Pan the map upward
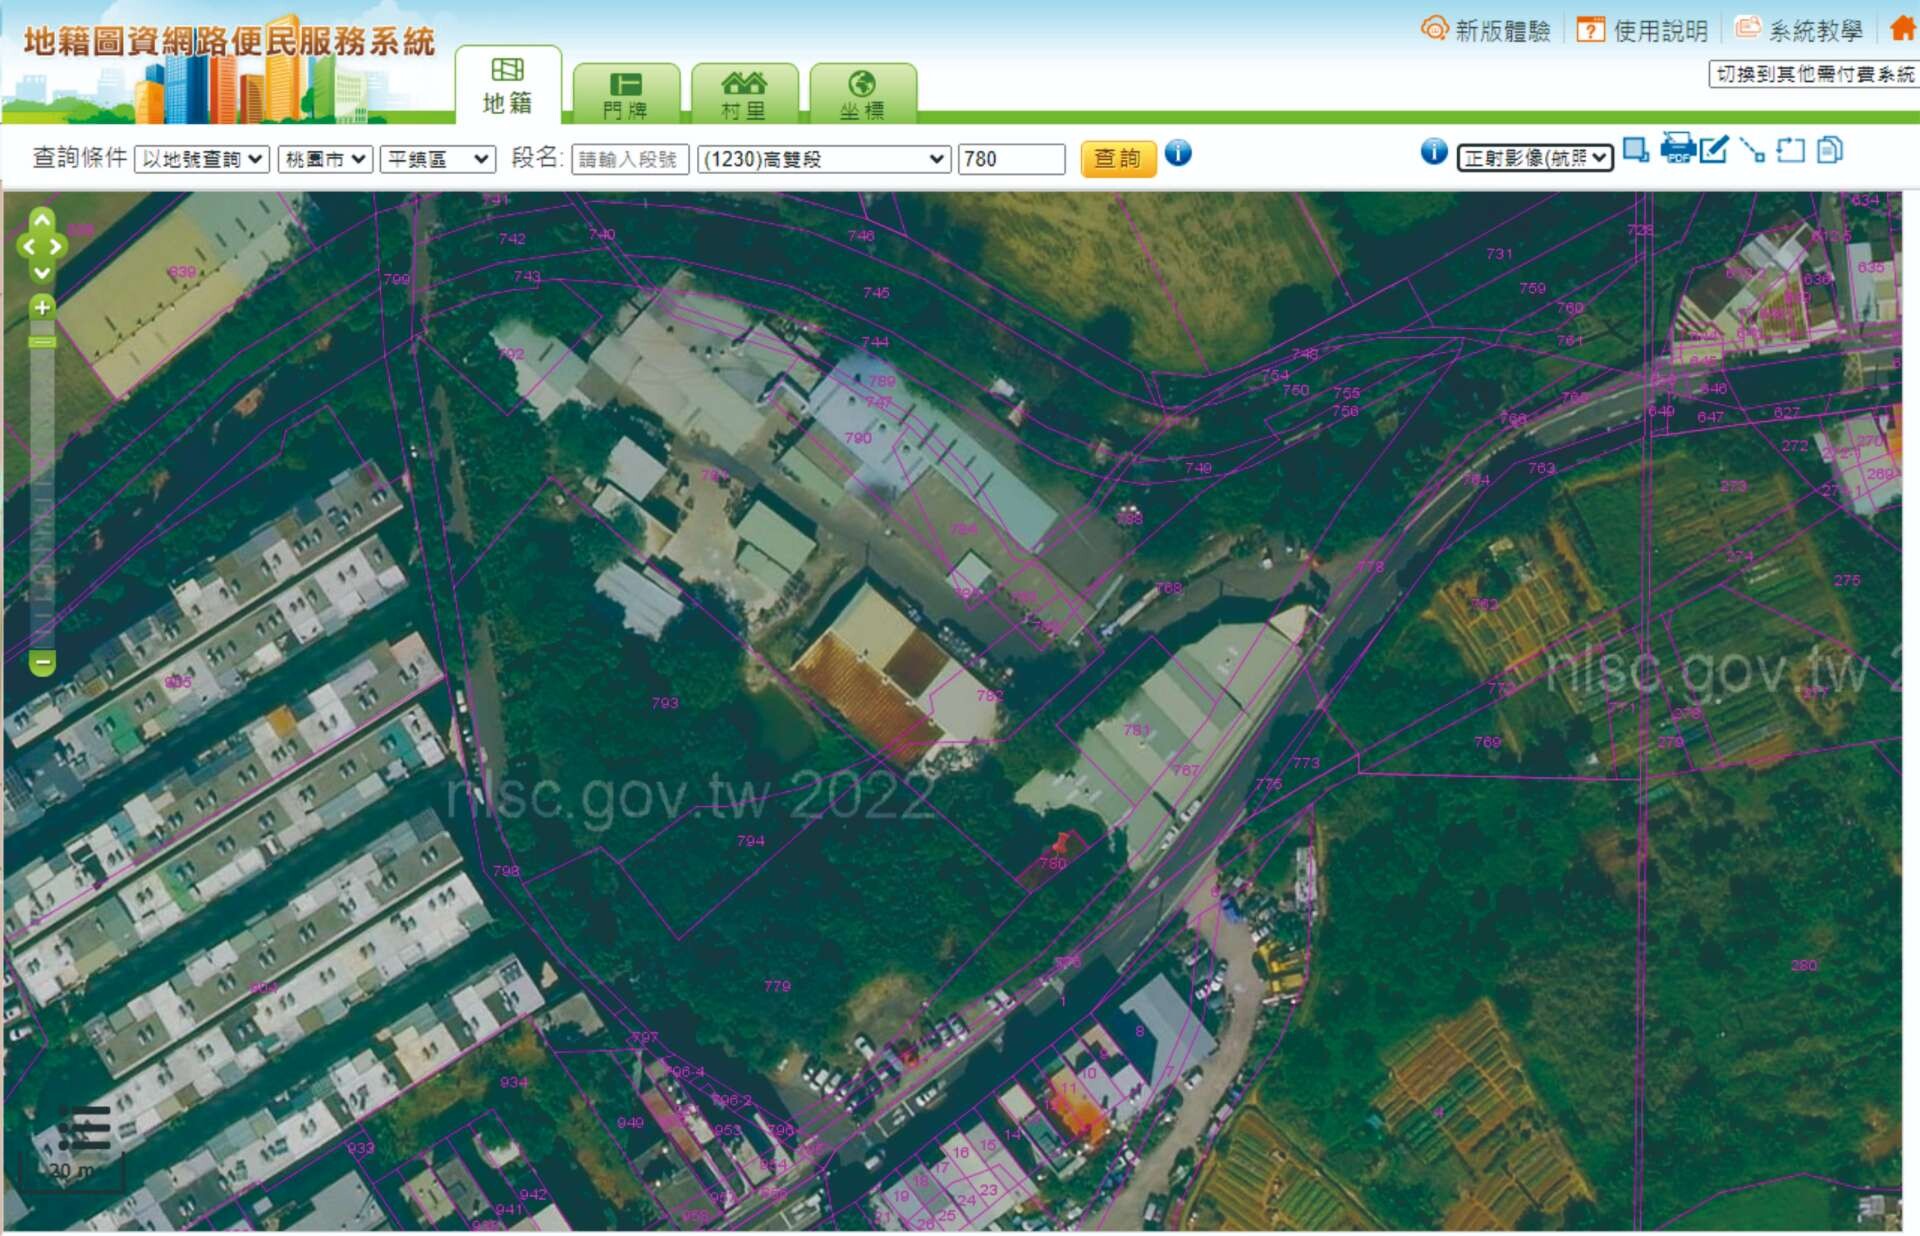The image size is (1920, 1236). 42,220
